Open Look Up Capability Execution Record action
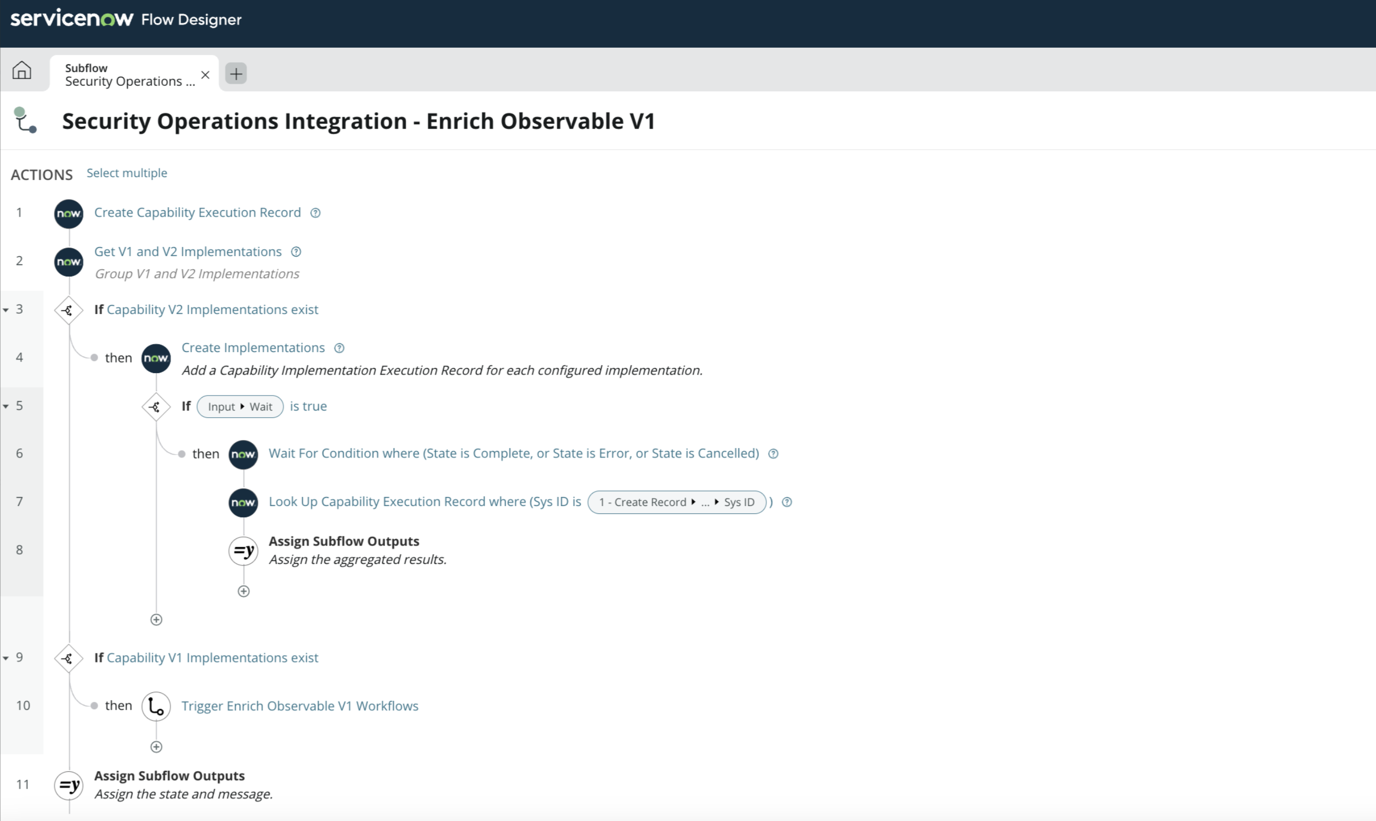The image size is (1376, 821). [x=424, y=501]
